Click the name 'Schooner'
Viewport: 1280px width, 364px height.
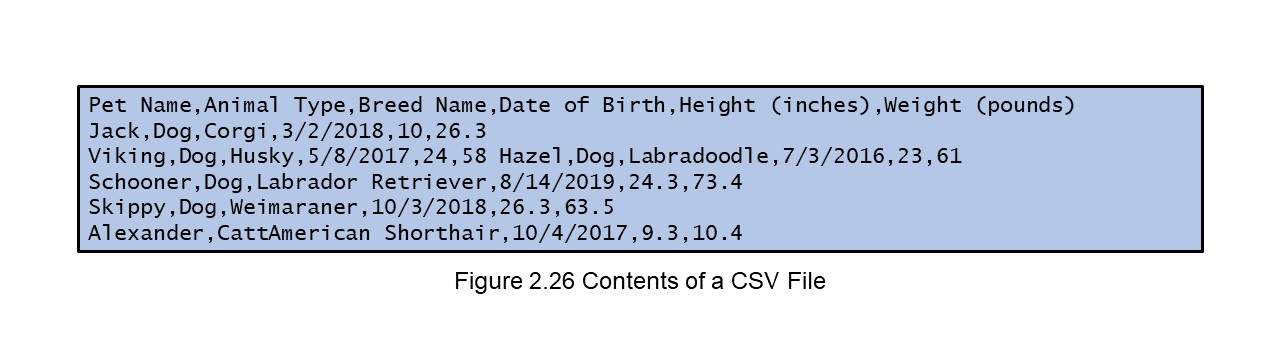[x=140, y=183]
